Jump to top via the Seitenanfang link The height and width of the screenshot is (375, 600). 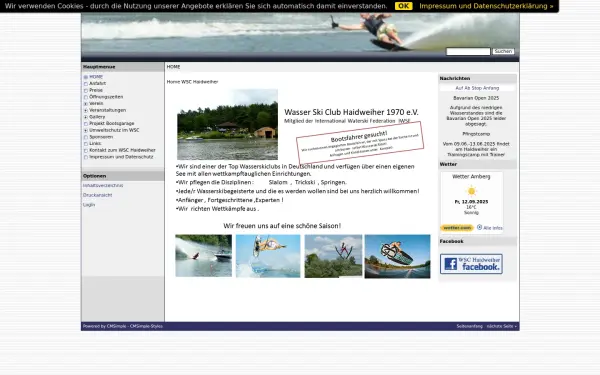coord(470,326)
